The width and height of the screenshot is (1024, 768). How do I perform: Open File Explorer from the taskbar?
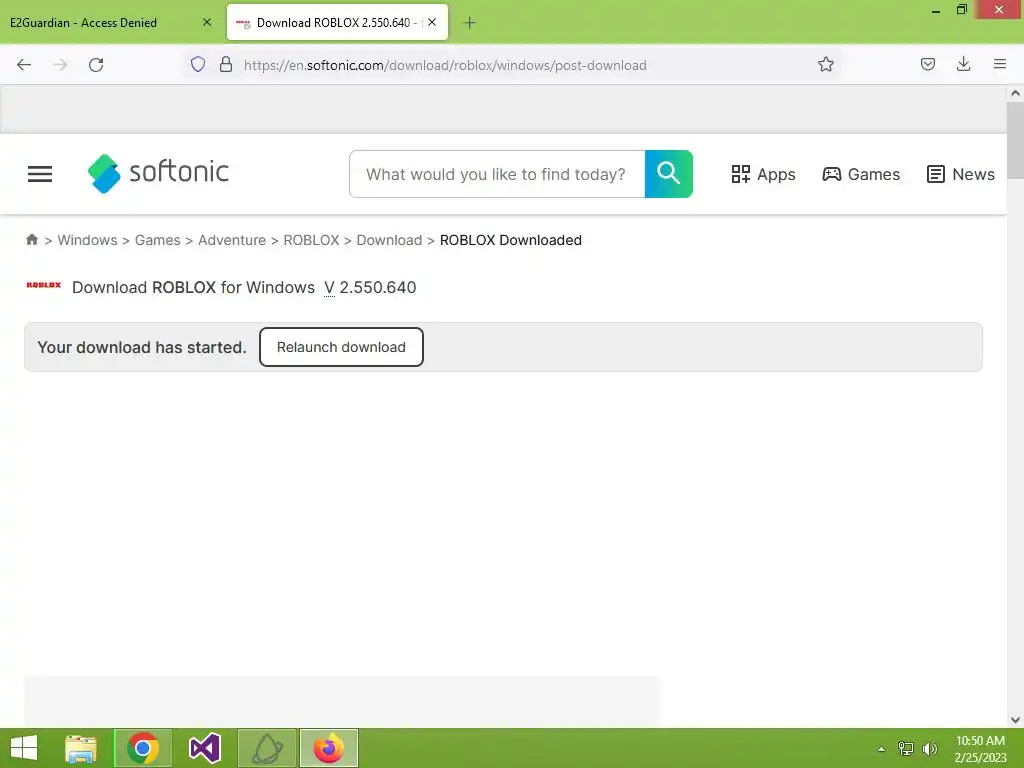(x=81, y=748)
